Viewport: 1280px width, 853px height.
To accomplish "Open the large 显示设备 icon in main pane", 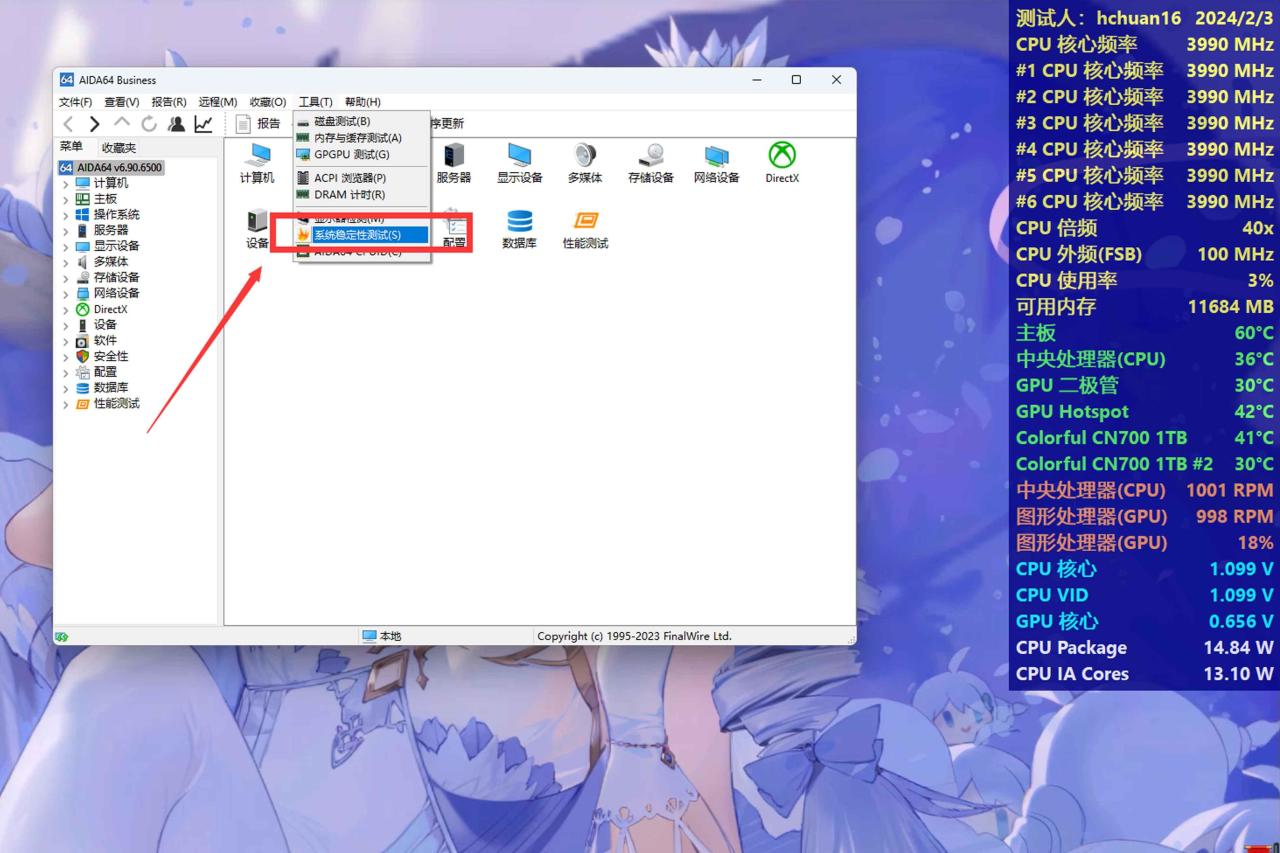I will [x=520, y=163].
